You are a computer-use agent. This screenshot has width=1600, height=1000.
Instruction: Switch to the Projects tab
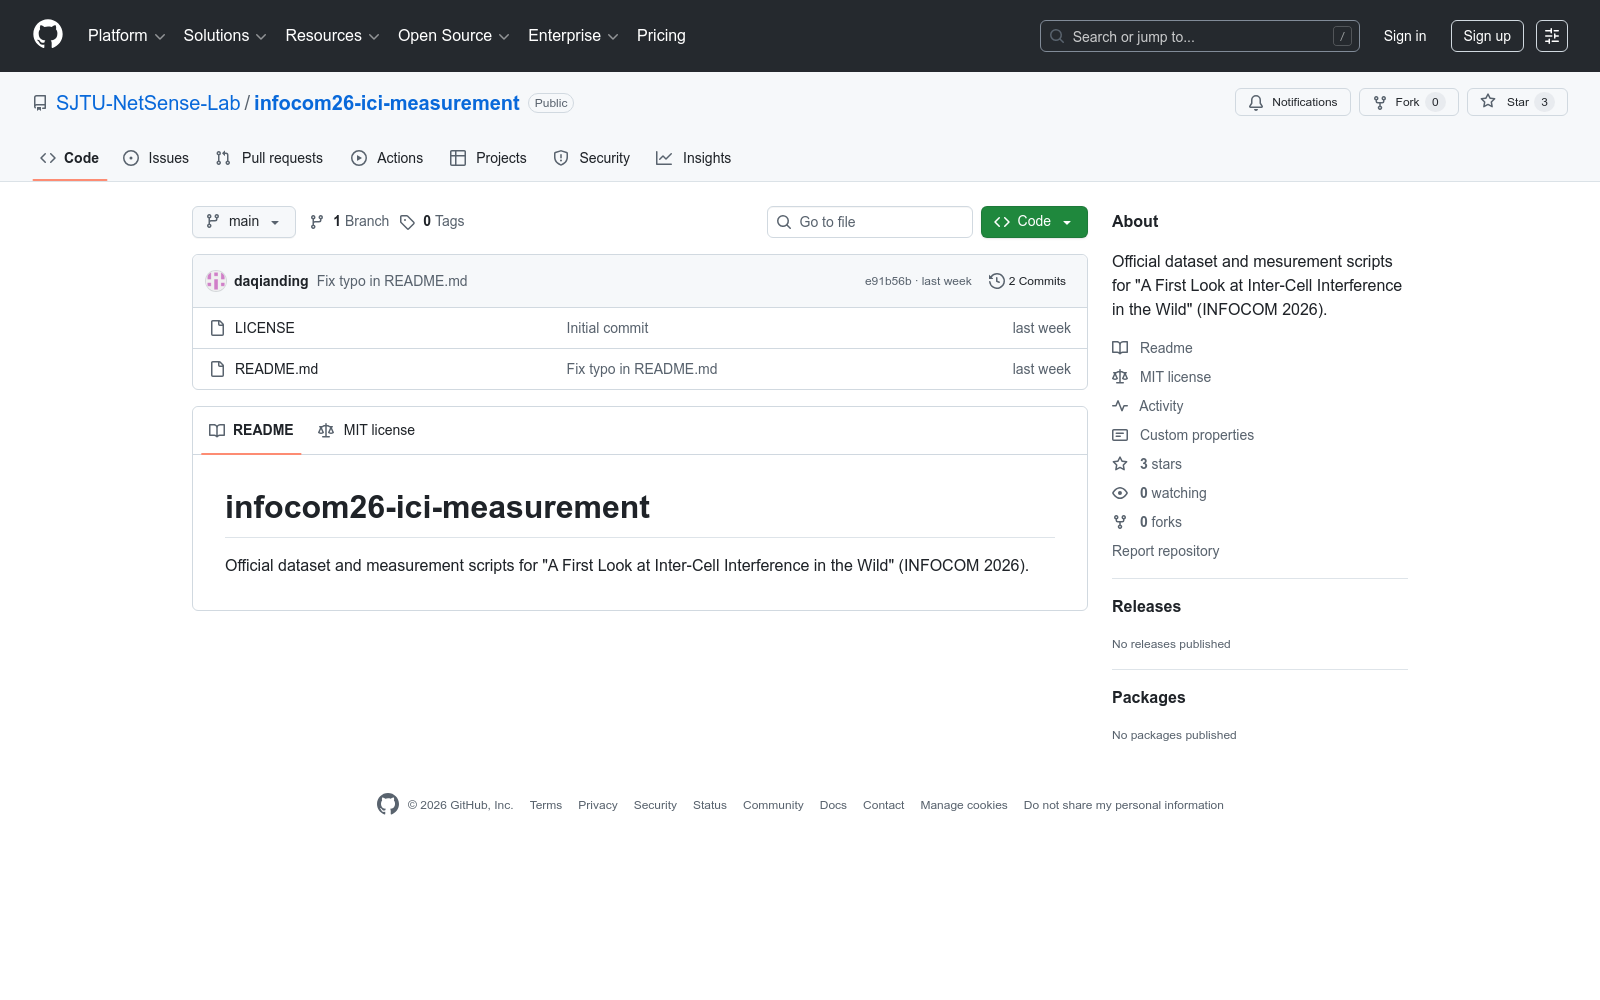tap(488, 158)
